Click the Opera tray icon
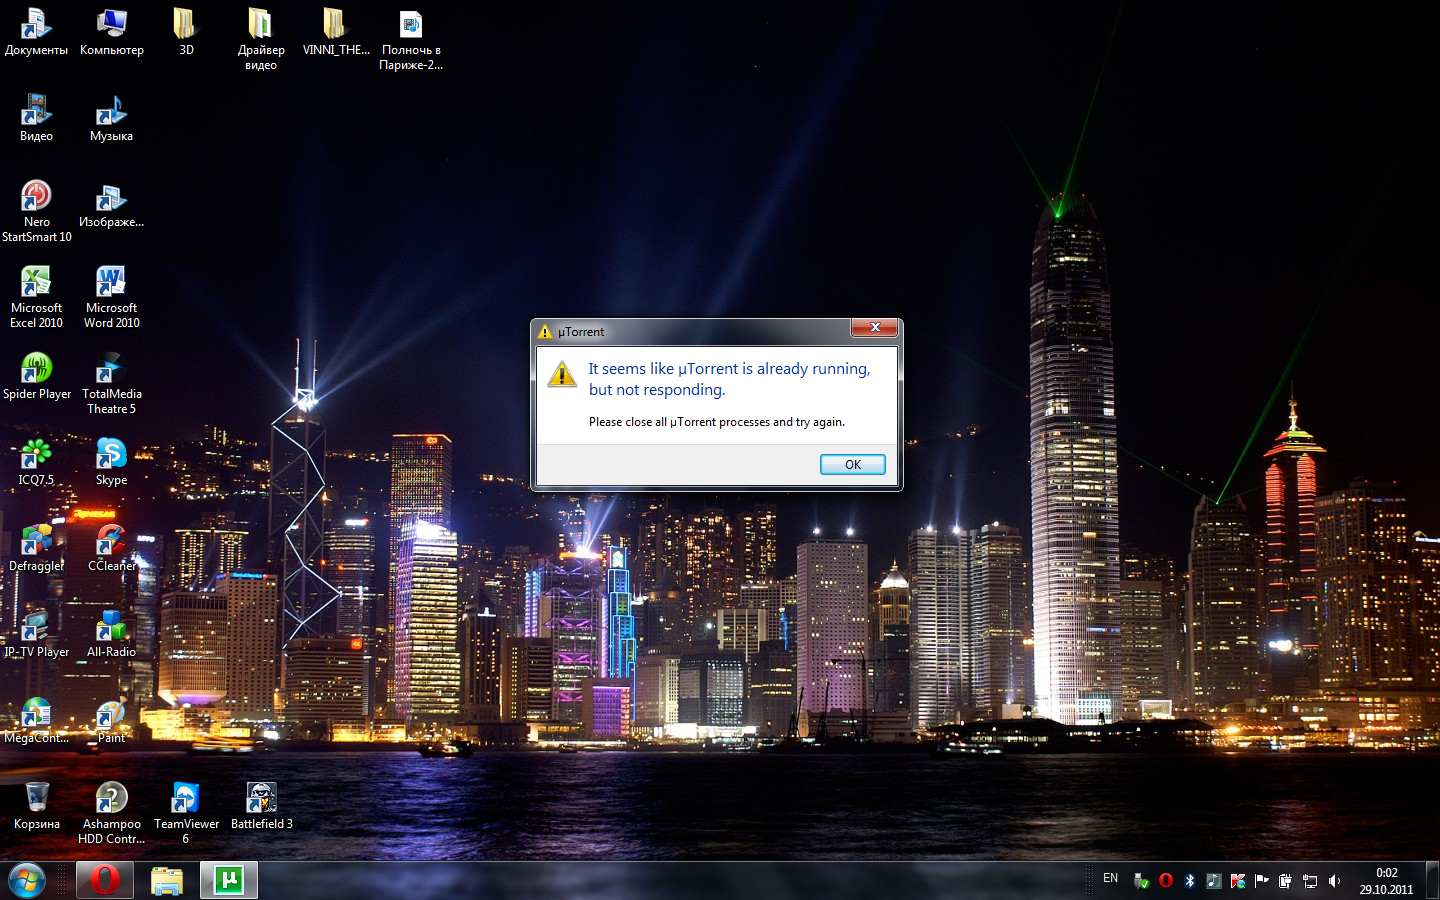This screenshot has width=1440, height=900. tap(1166, 880)
